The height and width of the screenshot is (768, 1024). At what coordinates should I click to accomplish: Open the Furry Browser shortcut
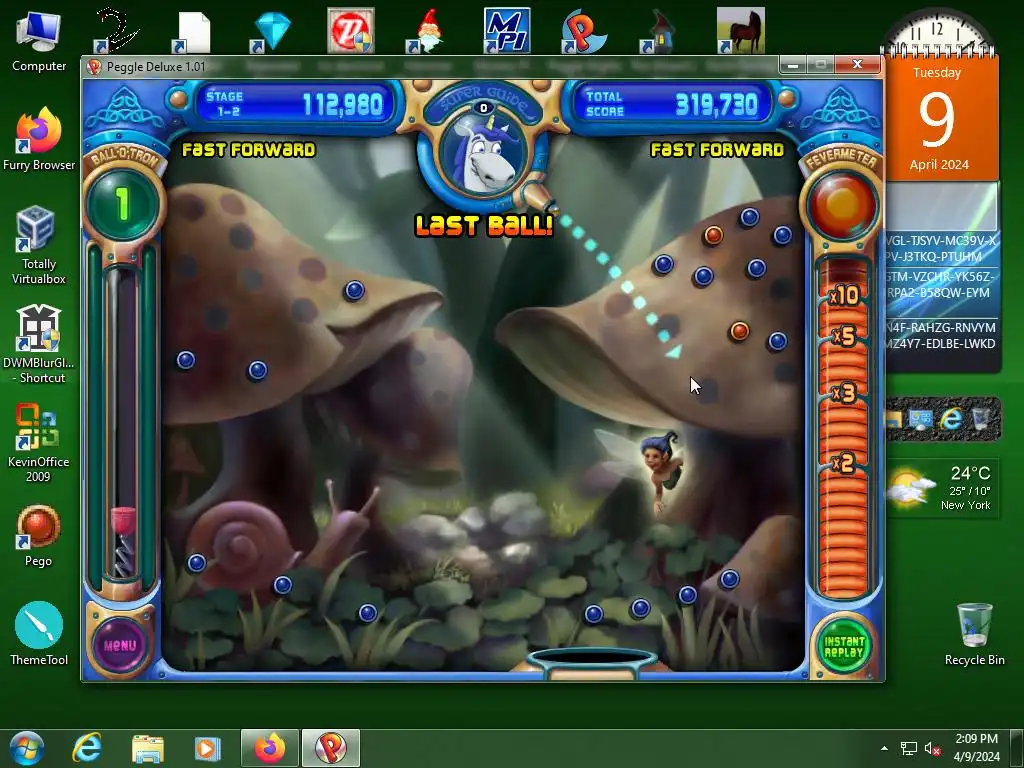(x=39, y=139)
